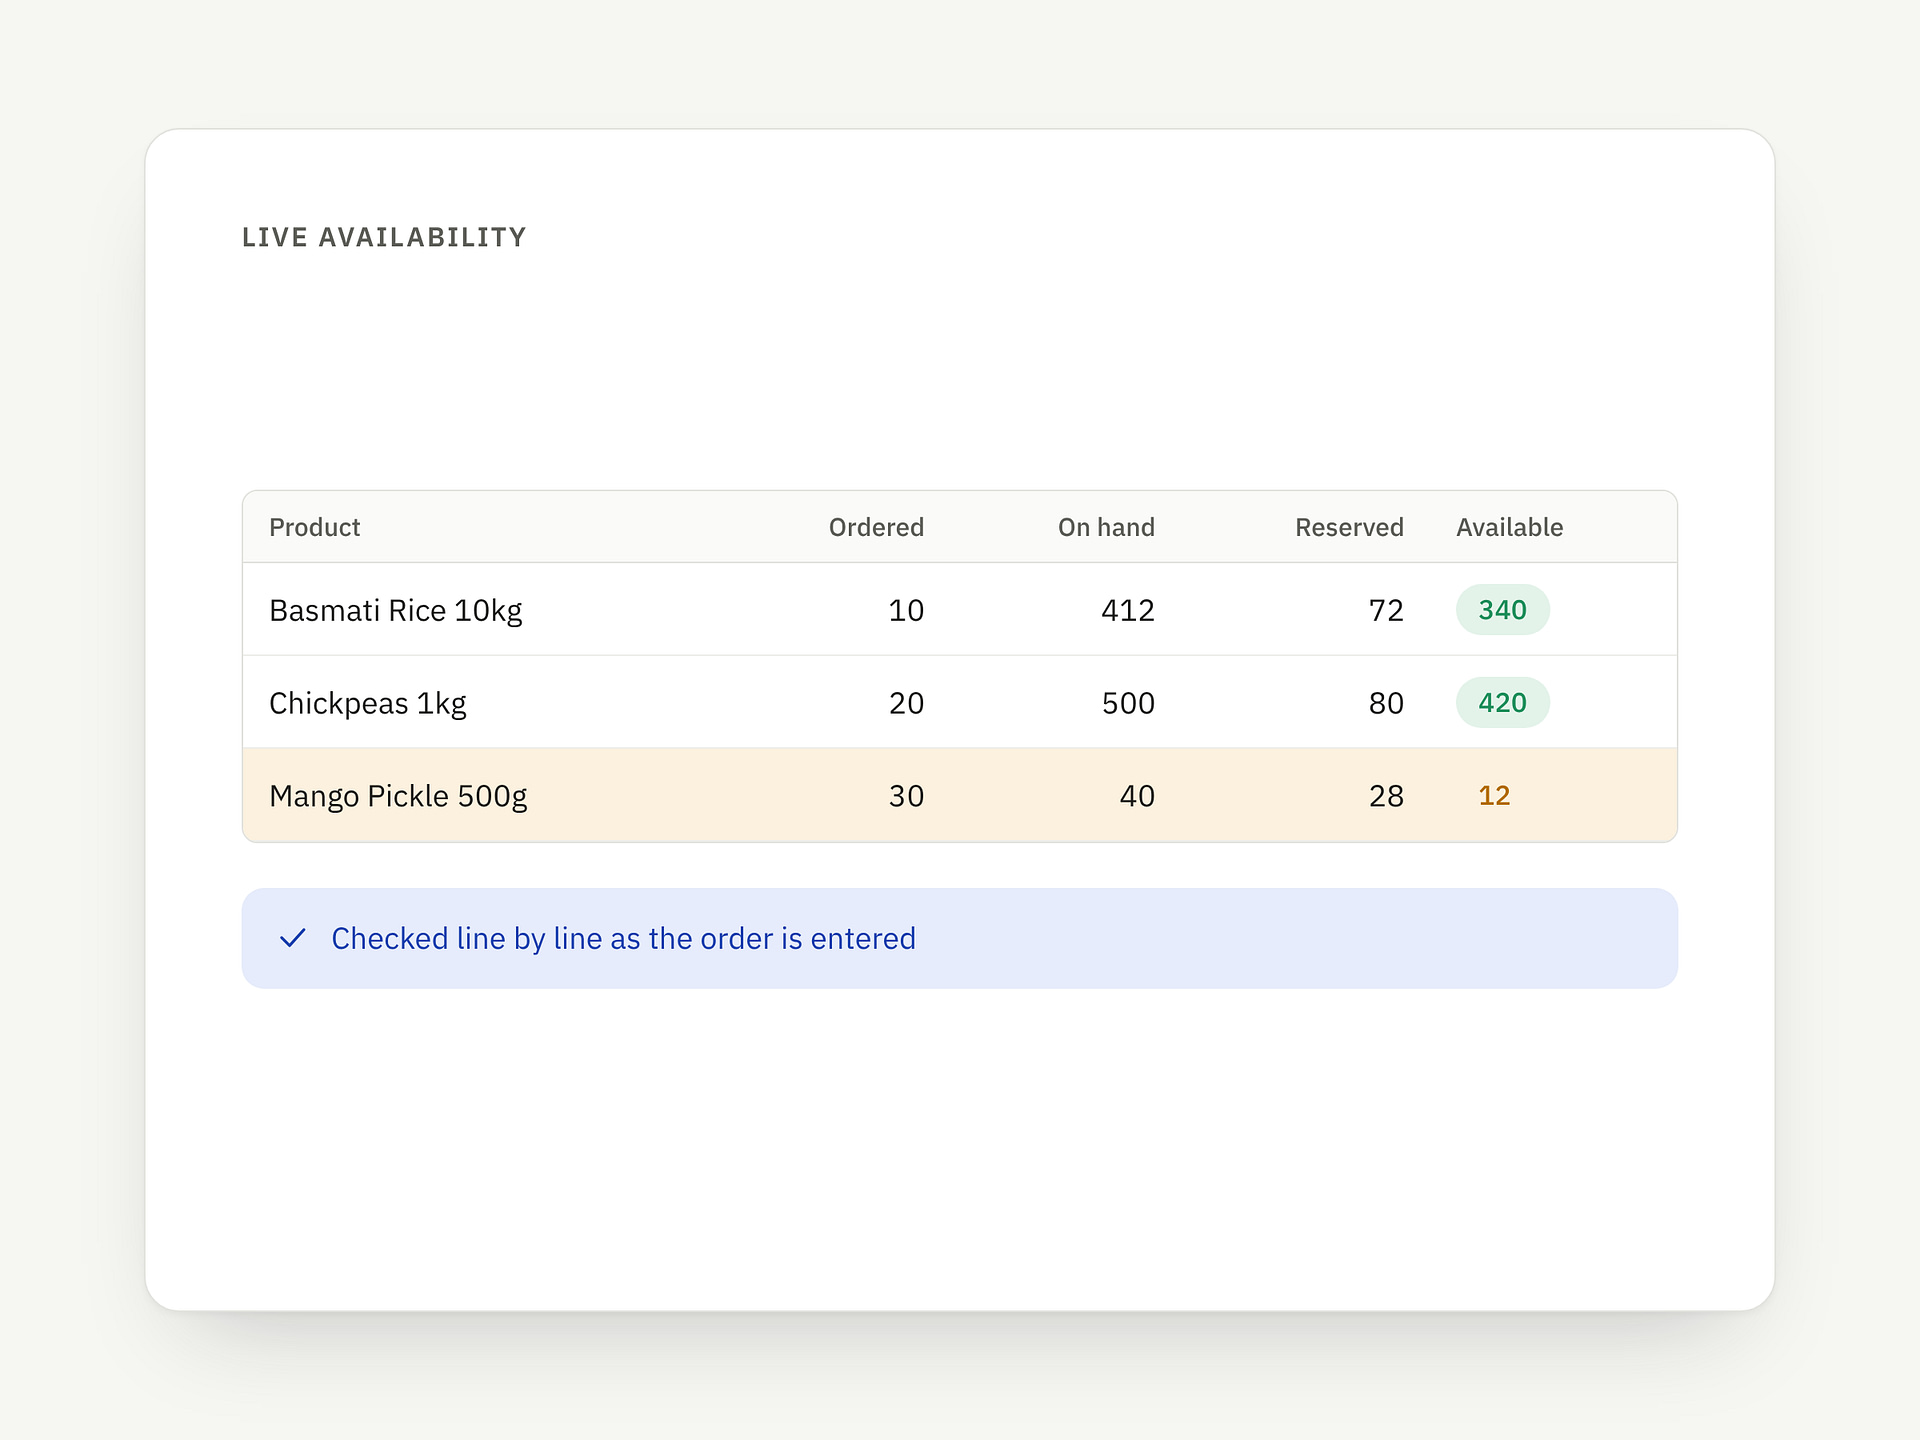Click on-hand value 40 for Mango Pickle
1920x1440 pixels.
pos(1137,796)
